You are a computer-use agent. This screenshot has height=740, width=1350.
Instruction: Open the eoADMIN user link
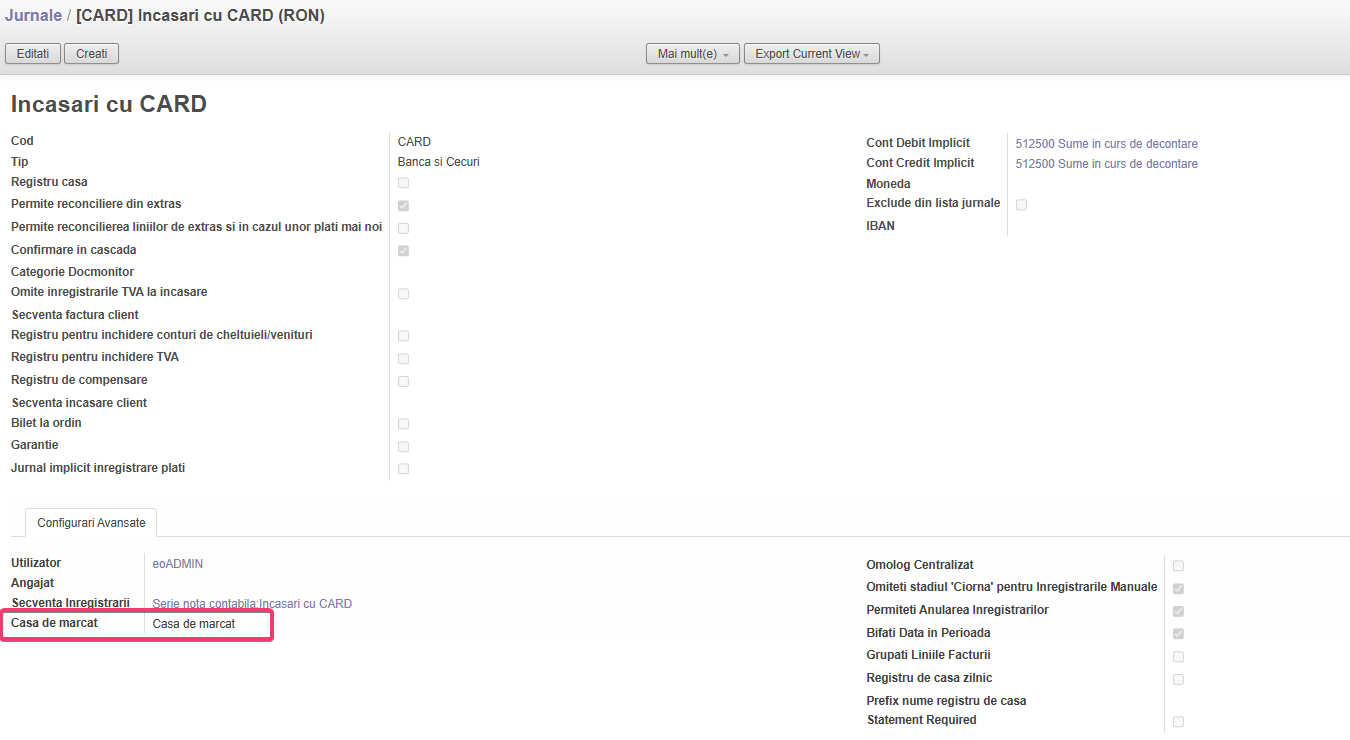tap(177, 564)
